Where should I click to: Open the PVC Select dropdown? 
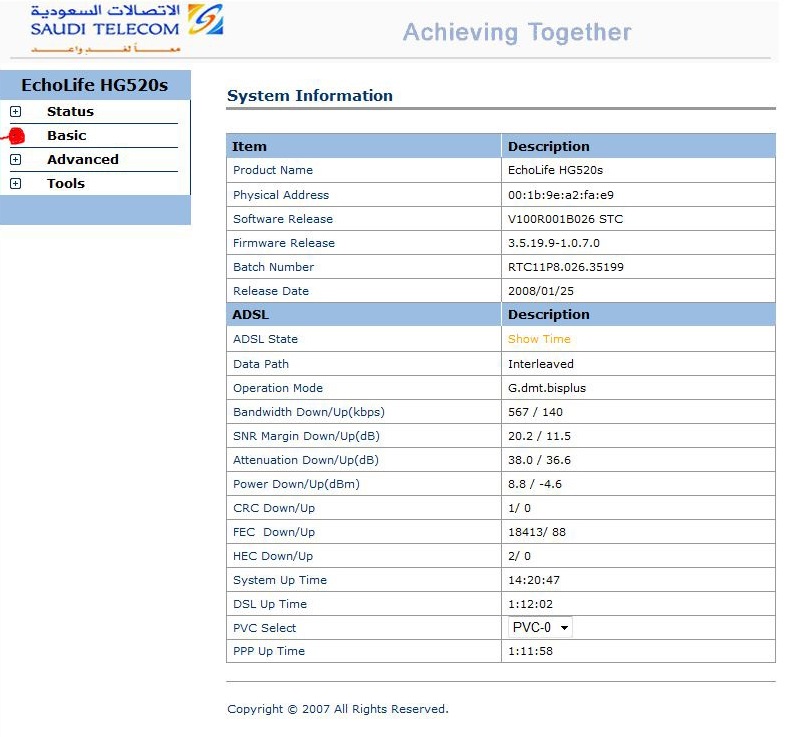tap(540, 628)
